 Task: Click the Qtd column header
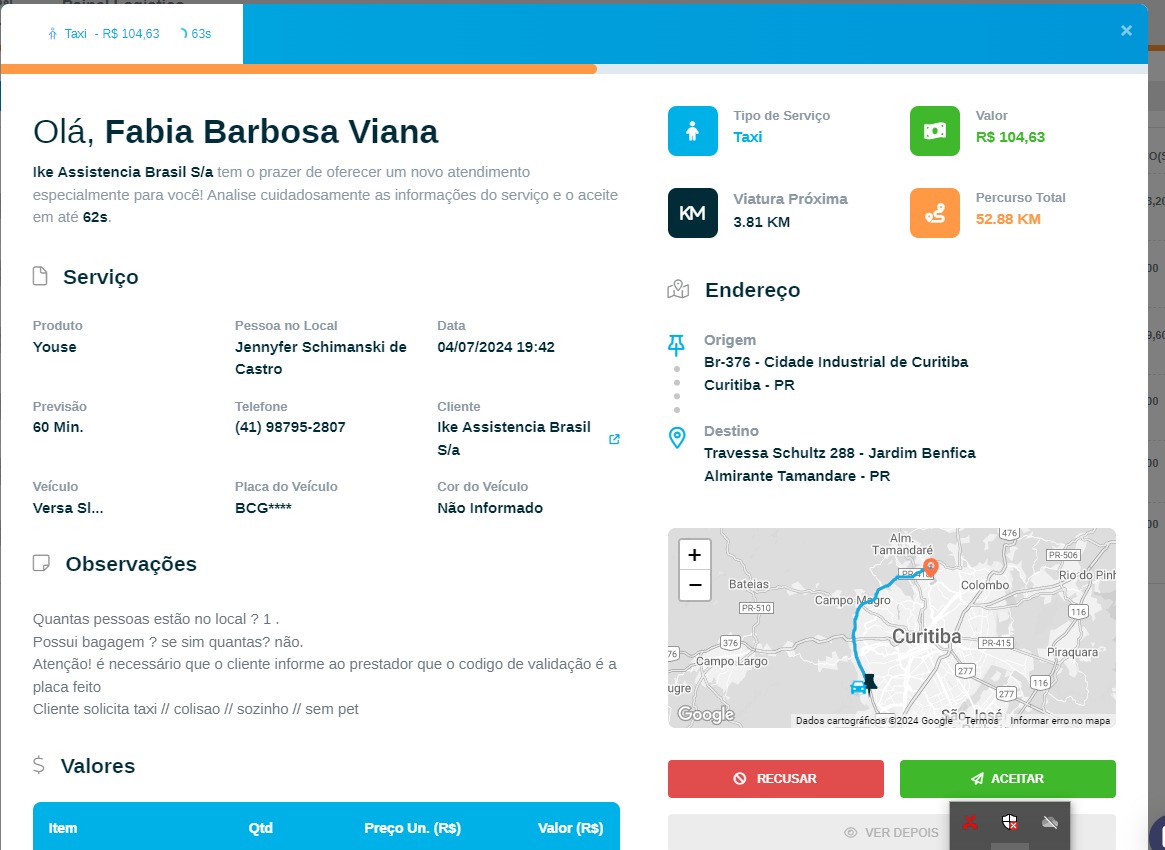(260, 828)
